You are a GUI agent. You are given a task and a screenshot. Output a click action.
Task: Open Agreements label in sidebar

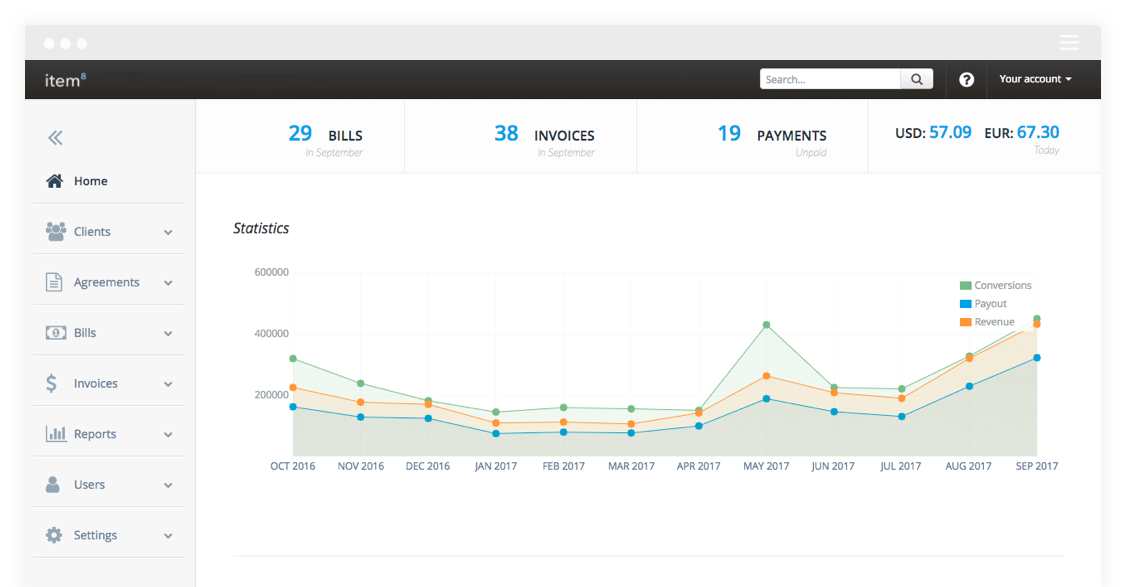click(107, 282)
